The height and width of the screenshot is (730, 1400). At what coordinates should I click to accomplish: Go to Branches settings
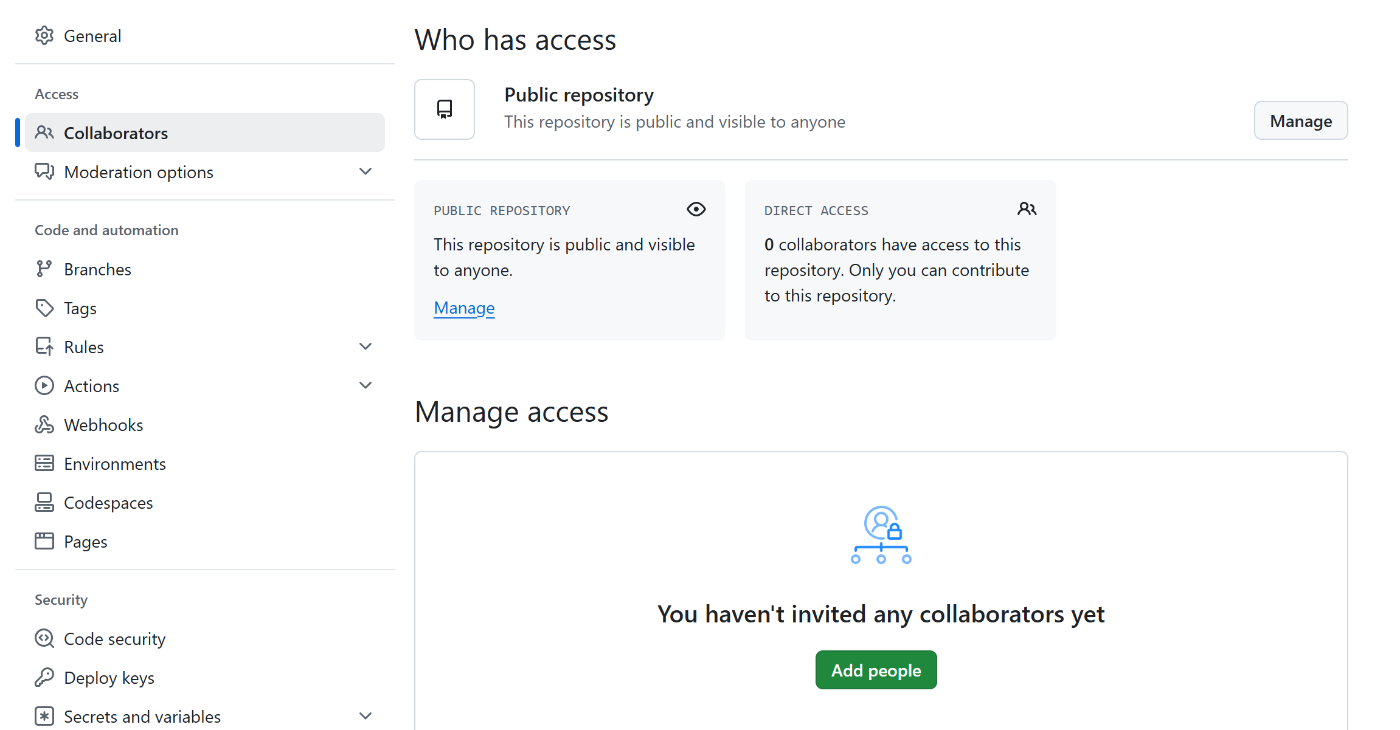tap(205, 269)
